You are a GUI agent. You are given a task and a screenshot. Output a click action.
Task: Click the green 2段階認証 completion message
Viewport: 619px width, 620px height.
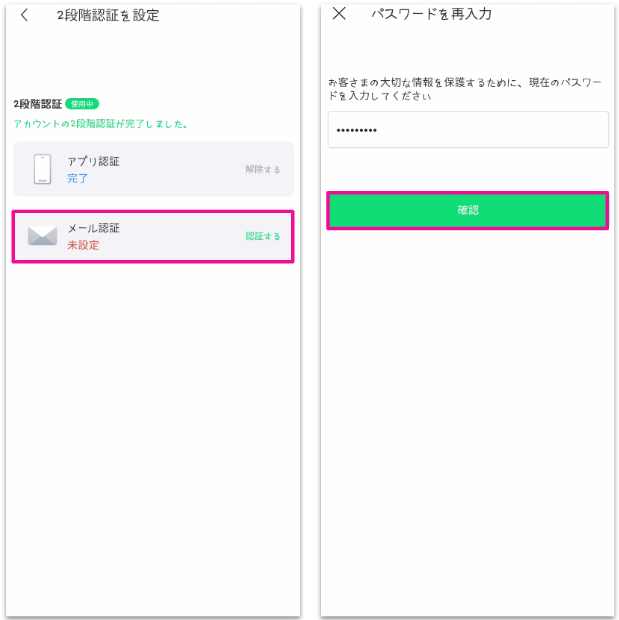click(101, 124)
